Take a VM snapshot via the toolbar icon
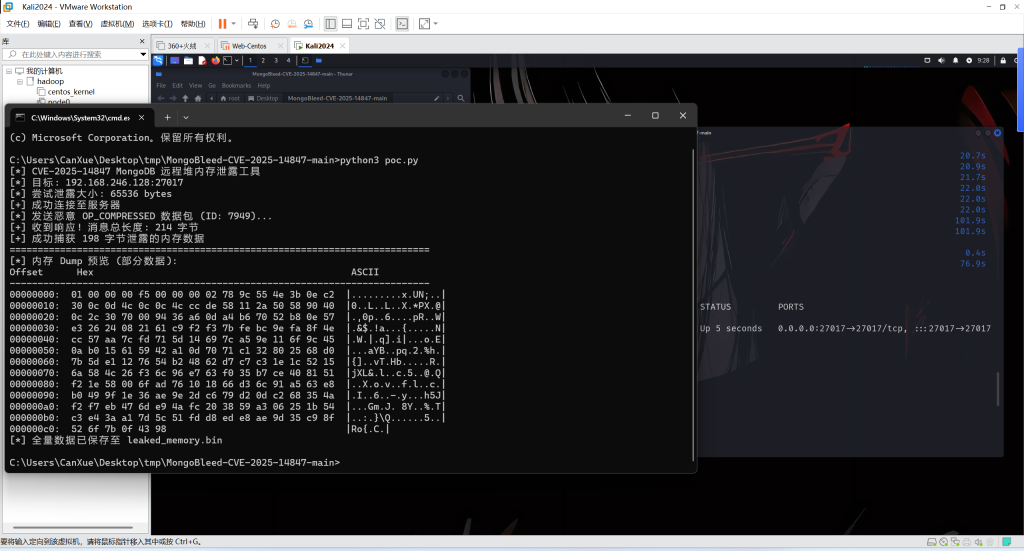The width and height of the screenshot is (1024, 551). click(276, 23)
